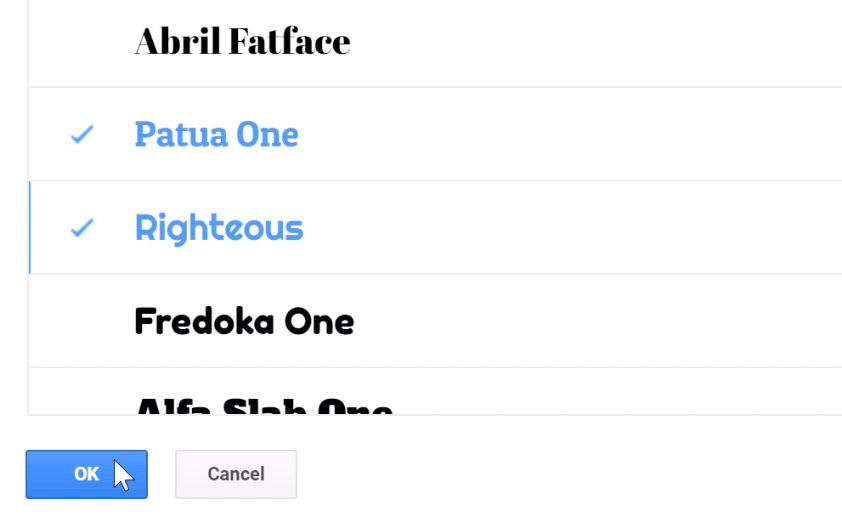Choose the partially visible Alfa Slab One font
842x524 pixels.
263,404
